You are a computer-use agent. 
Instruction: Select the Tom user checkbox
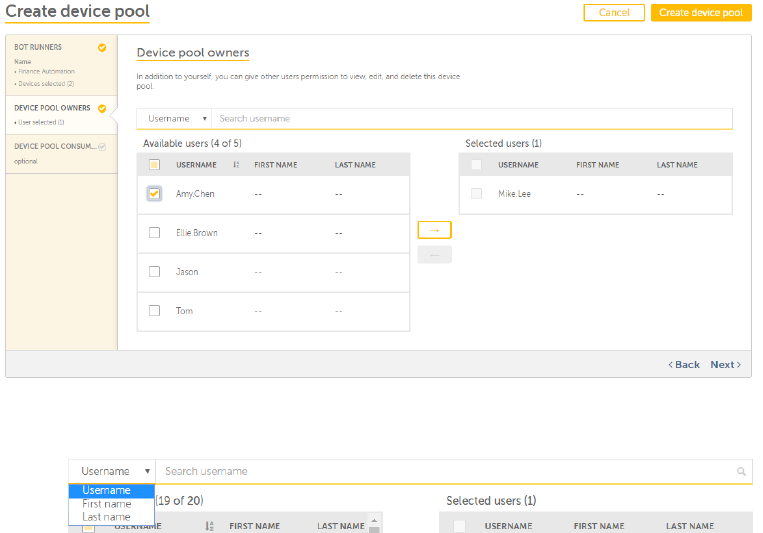pyautogui.click(x=154, y=311)
